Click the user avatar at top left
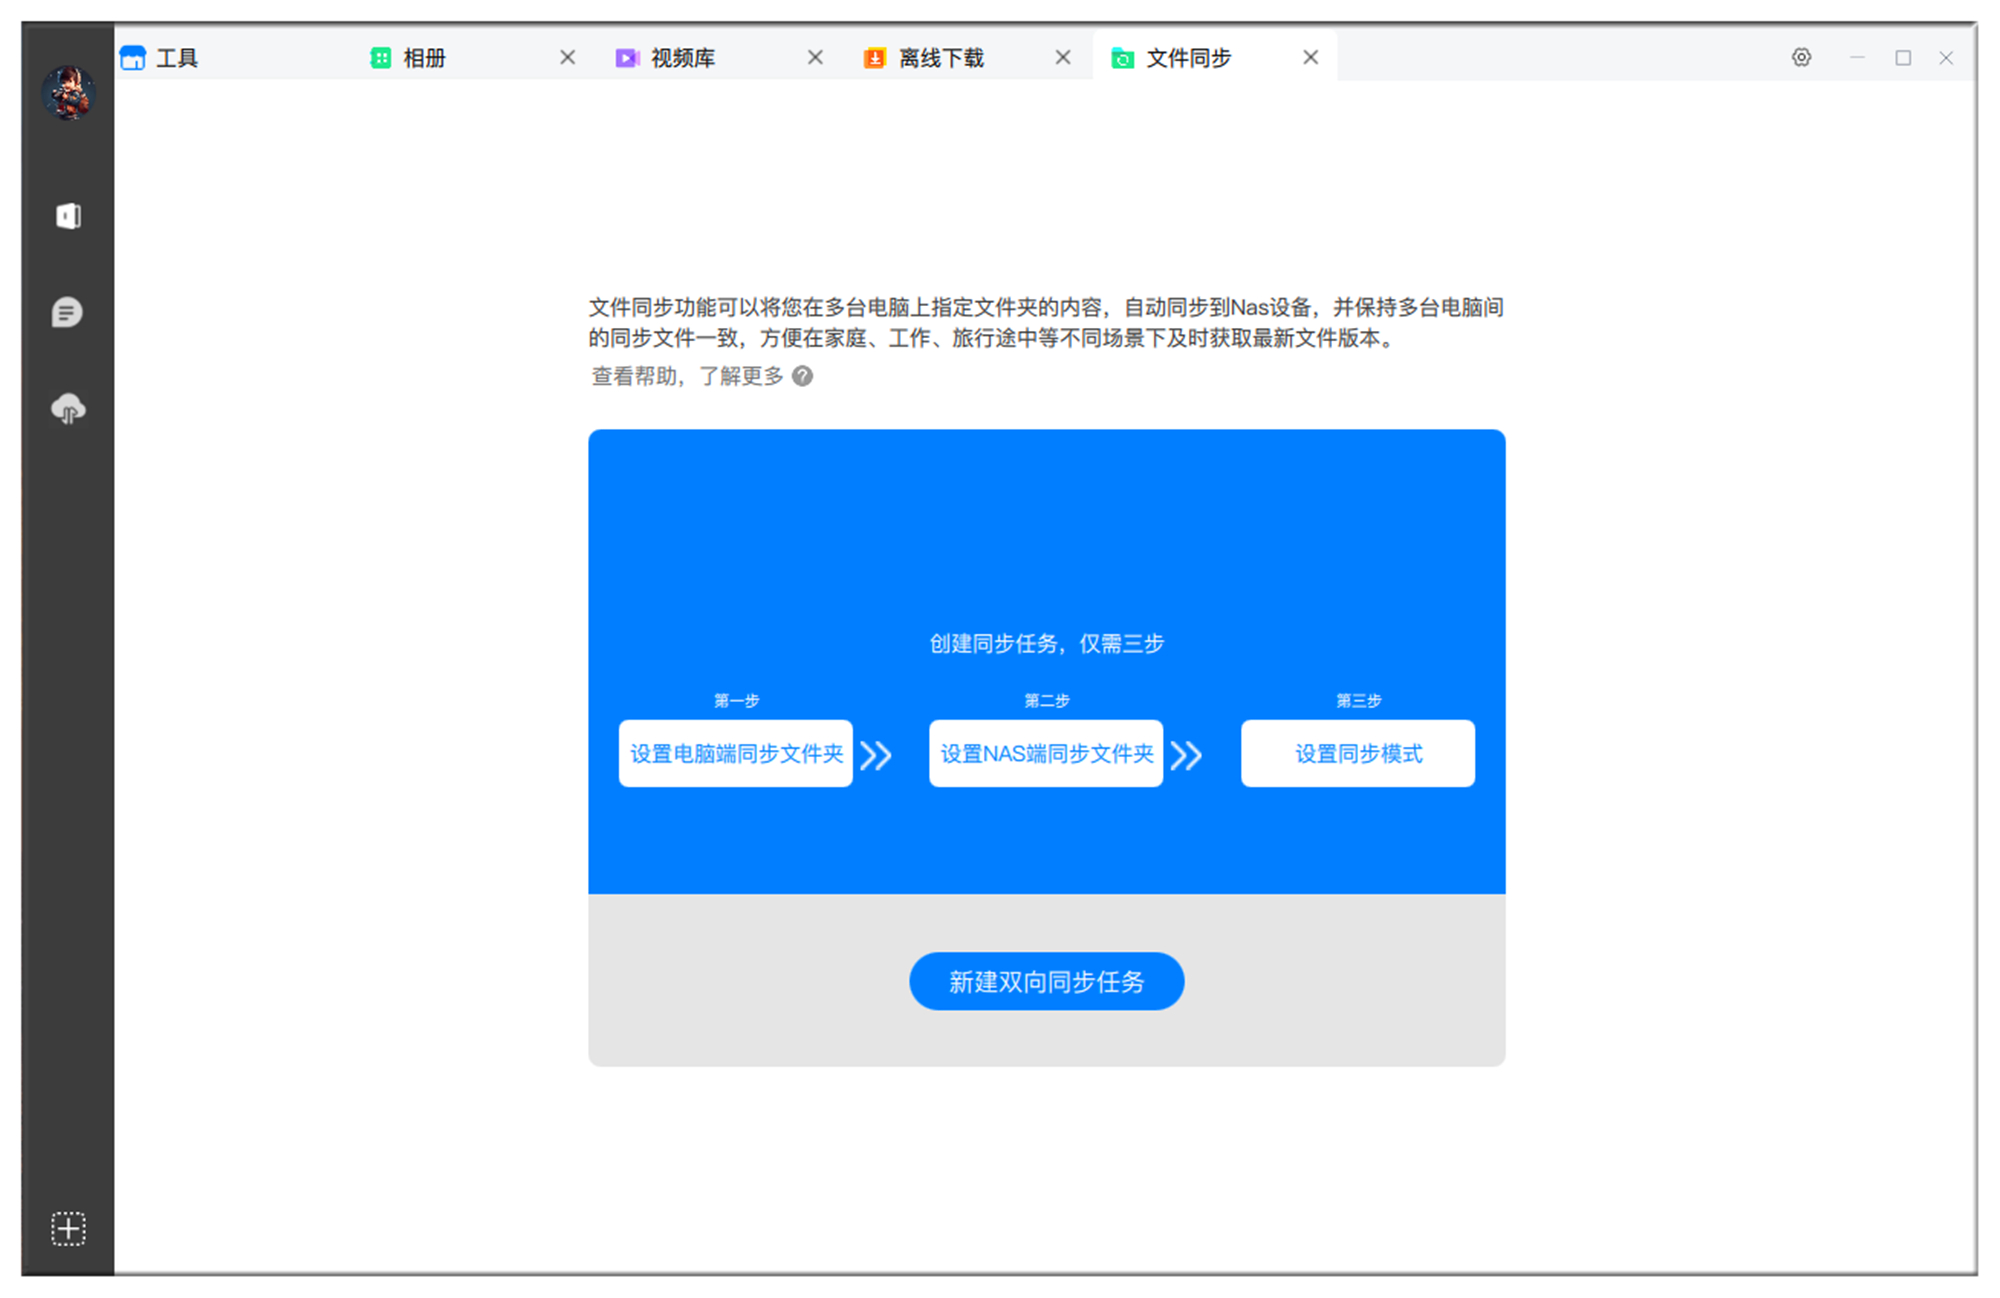 (68, 93)
